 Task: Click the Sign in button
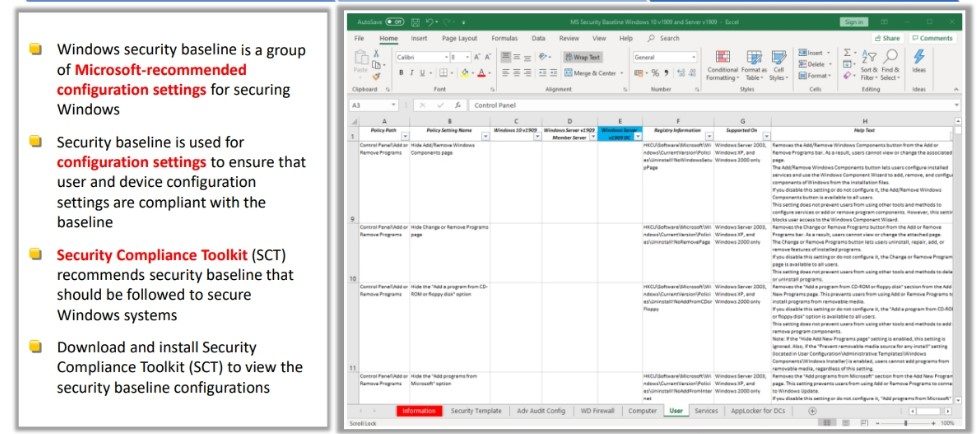[x=854, y=22]
